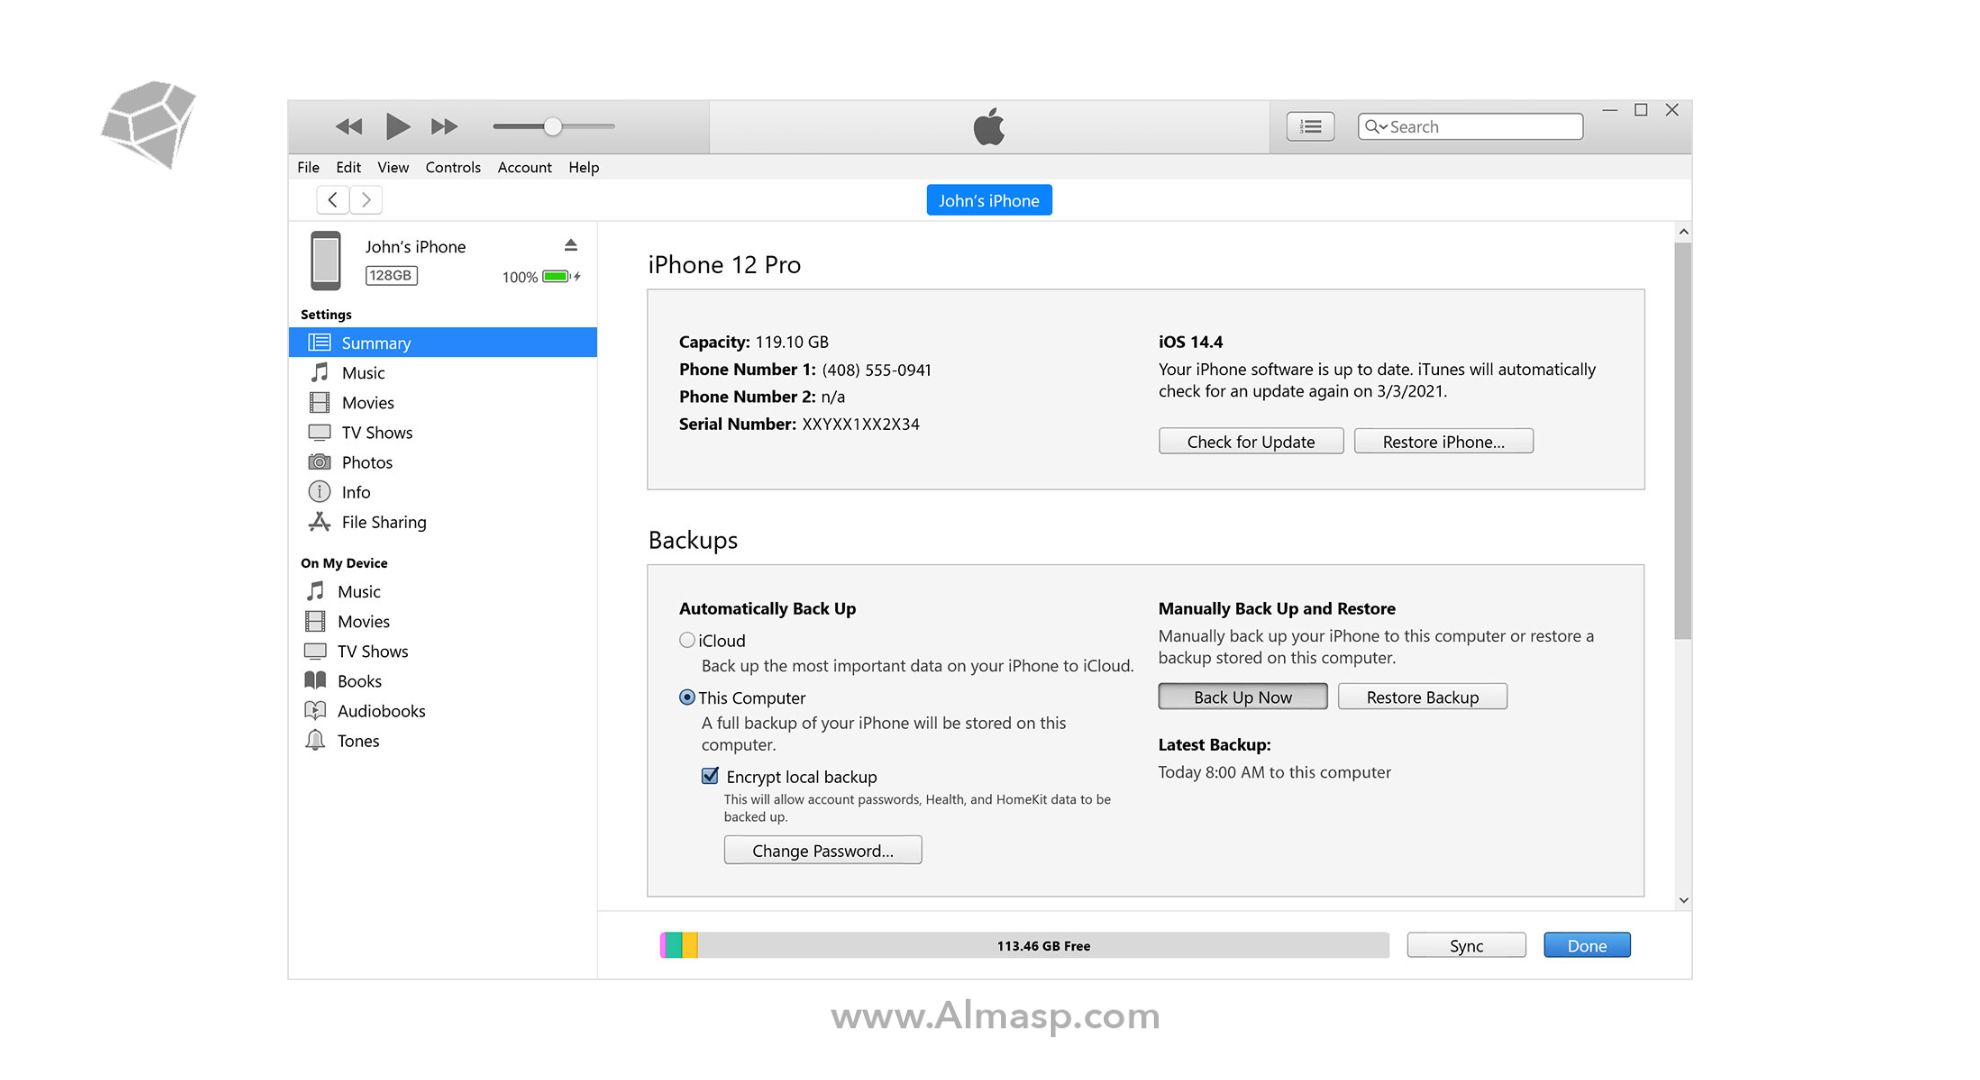The image size is (1980, 1080).
Task: Open Photos in the sidebar
Action: [443, 462]
